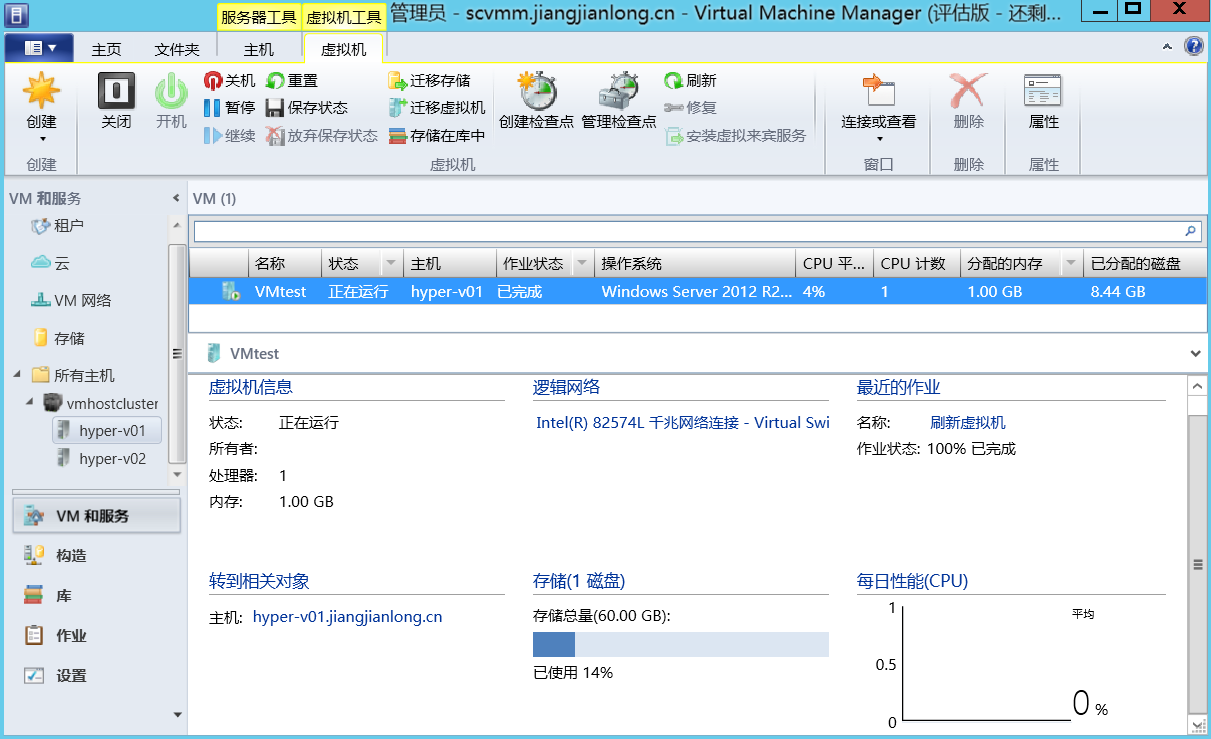Click the Discard Saved State (放弃保存状态) button
Image resolution: width=1211 pixels, height=739 pixels.
(321, 135)
